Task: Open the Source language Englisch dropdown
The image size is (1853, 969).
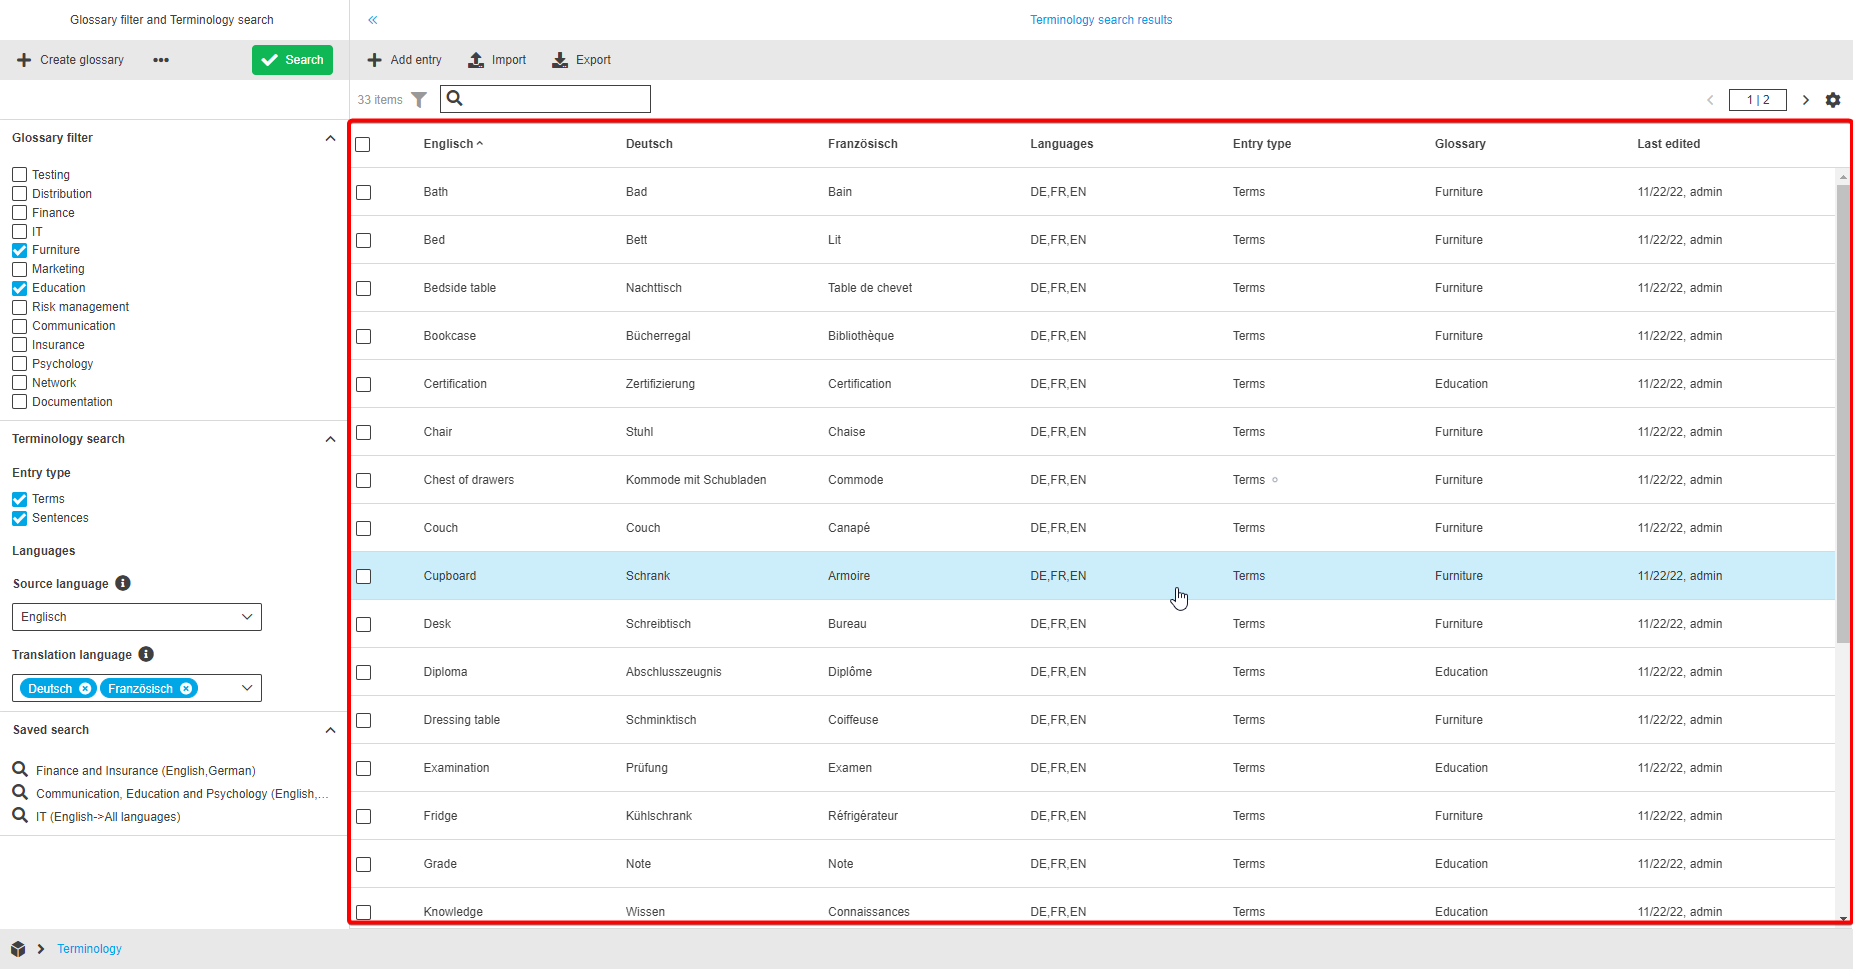Action: point(137,617)
